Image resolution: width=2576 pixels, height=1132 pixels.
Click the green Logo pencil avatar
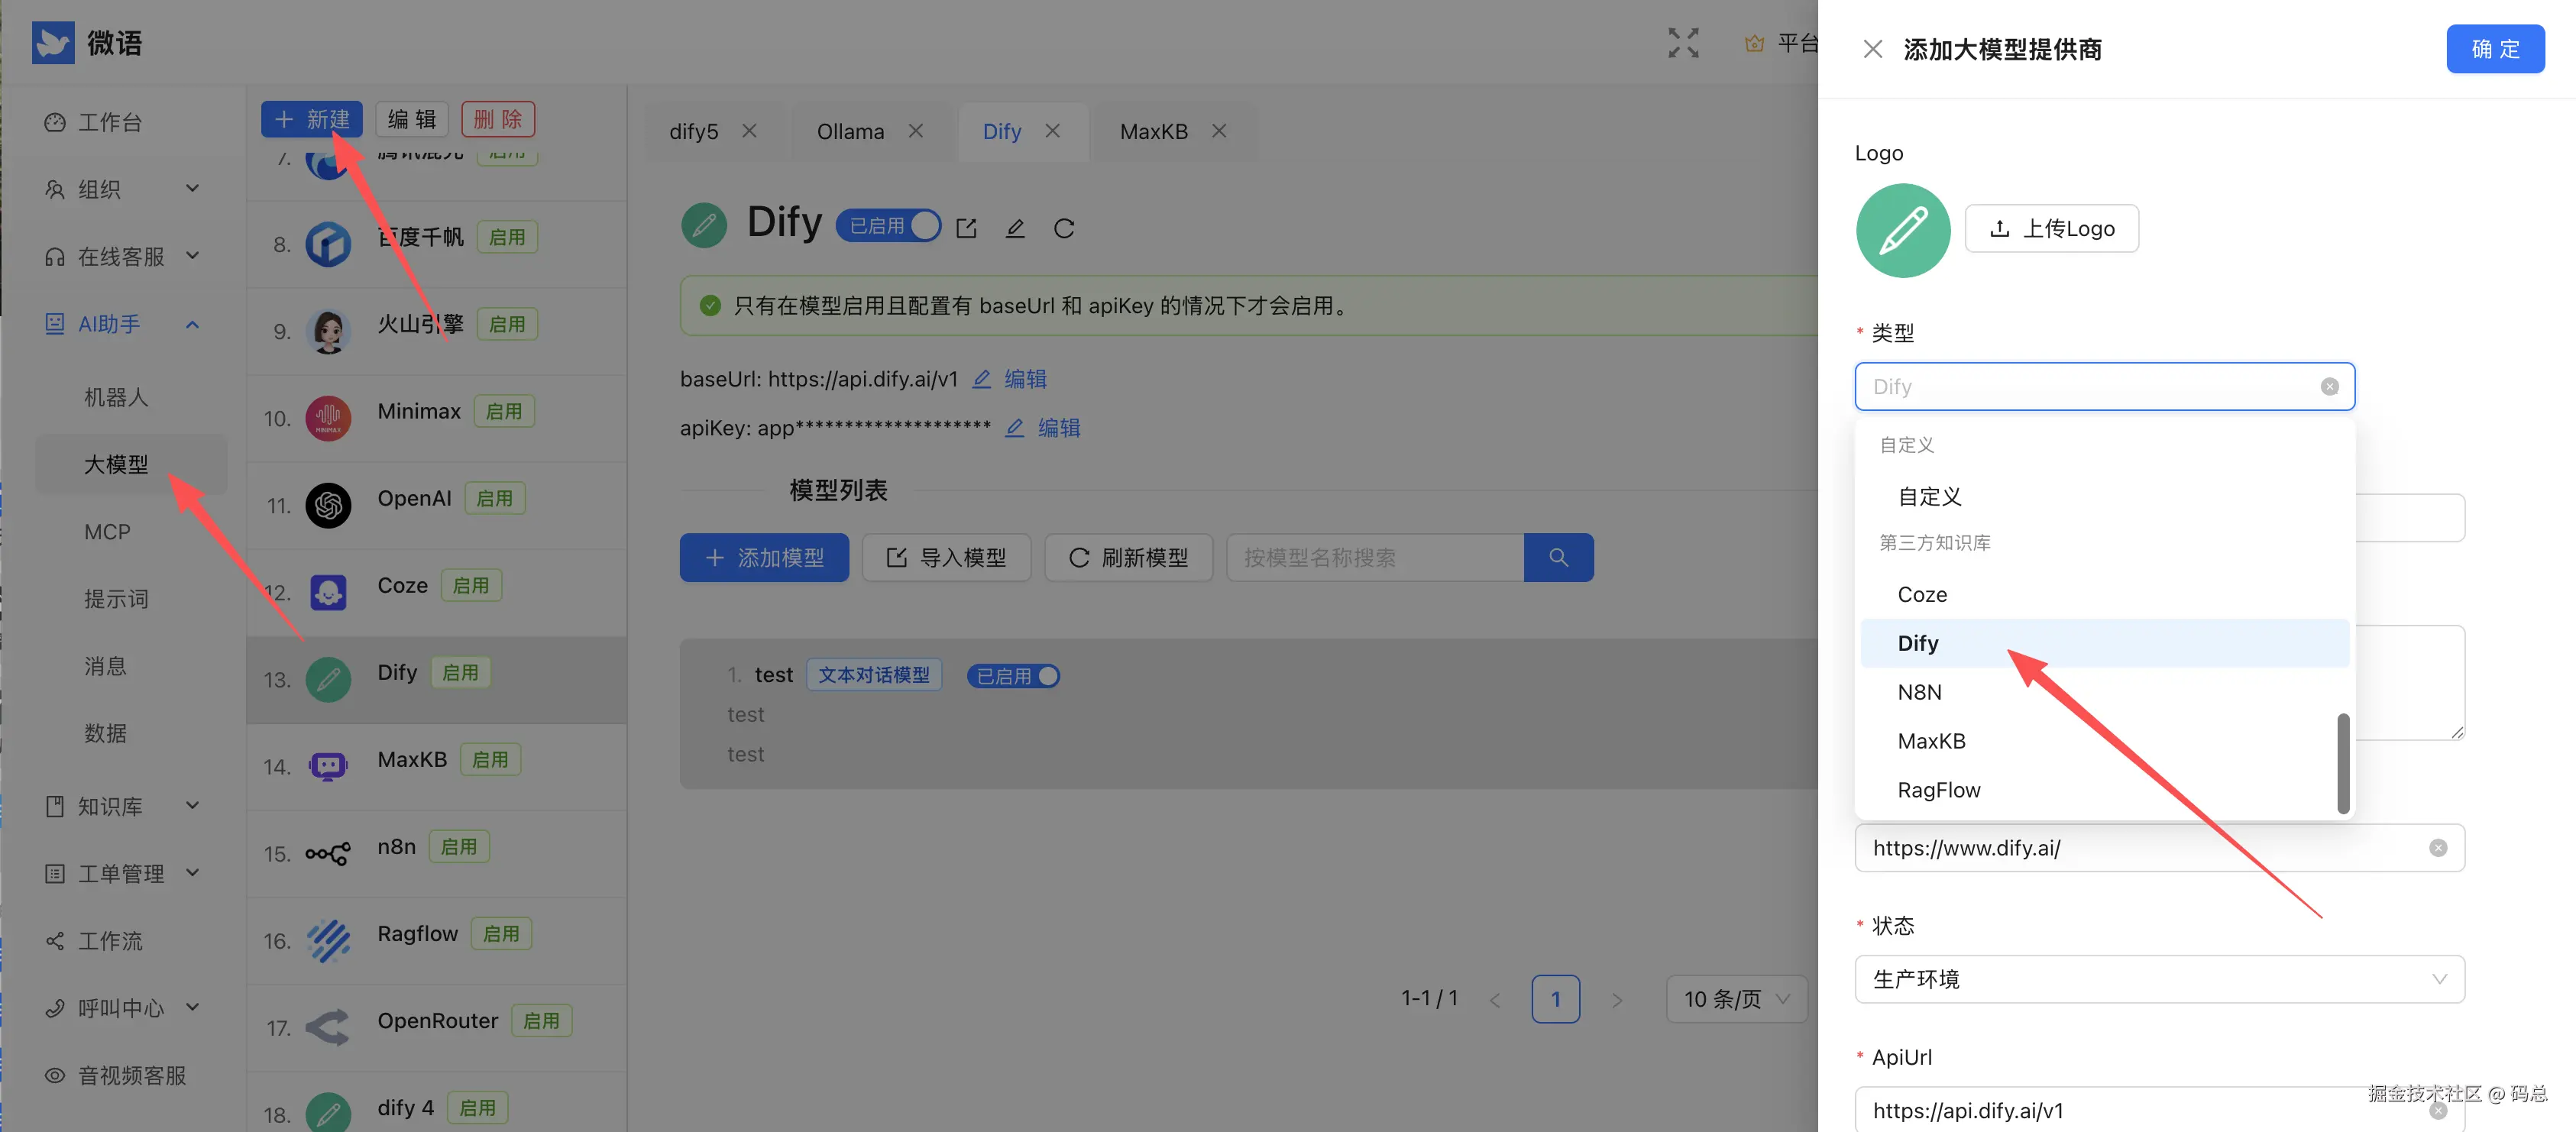click(1903, 229)
